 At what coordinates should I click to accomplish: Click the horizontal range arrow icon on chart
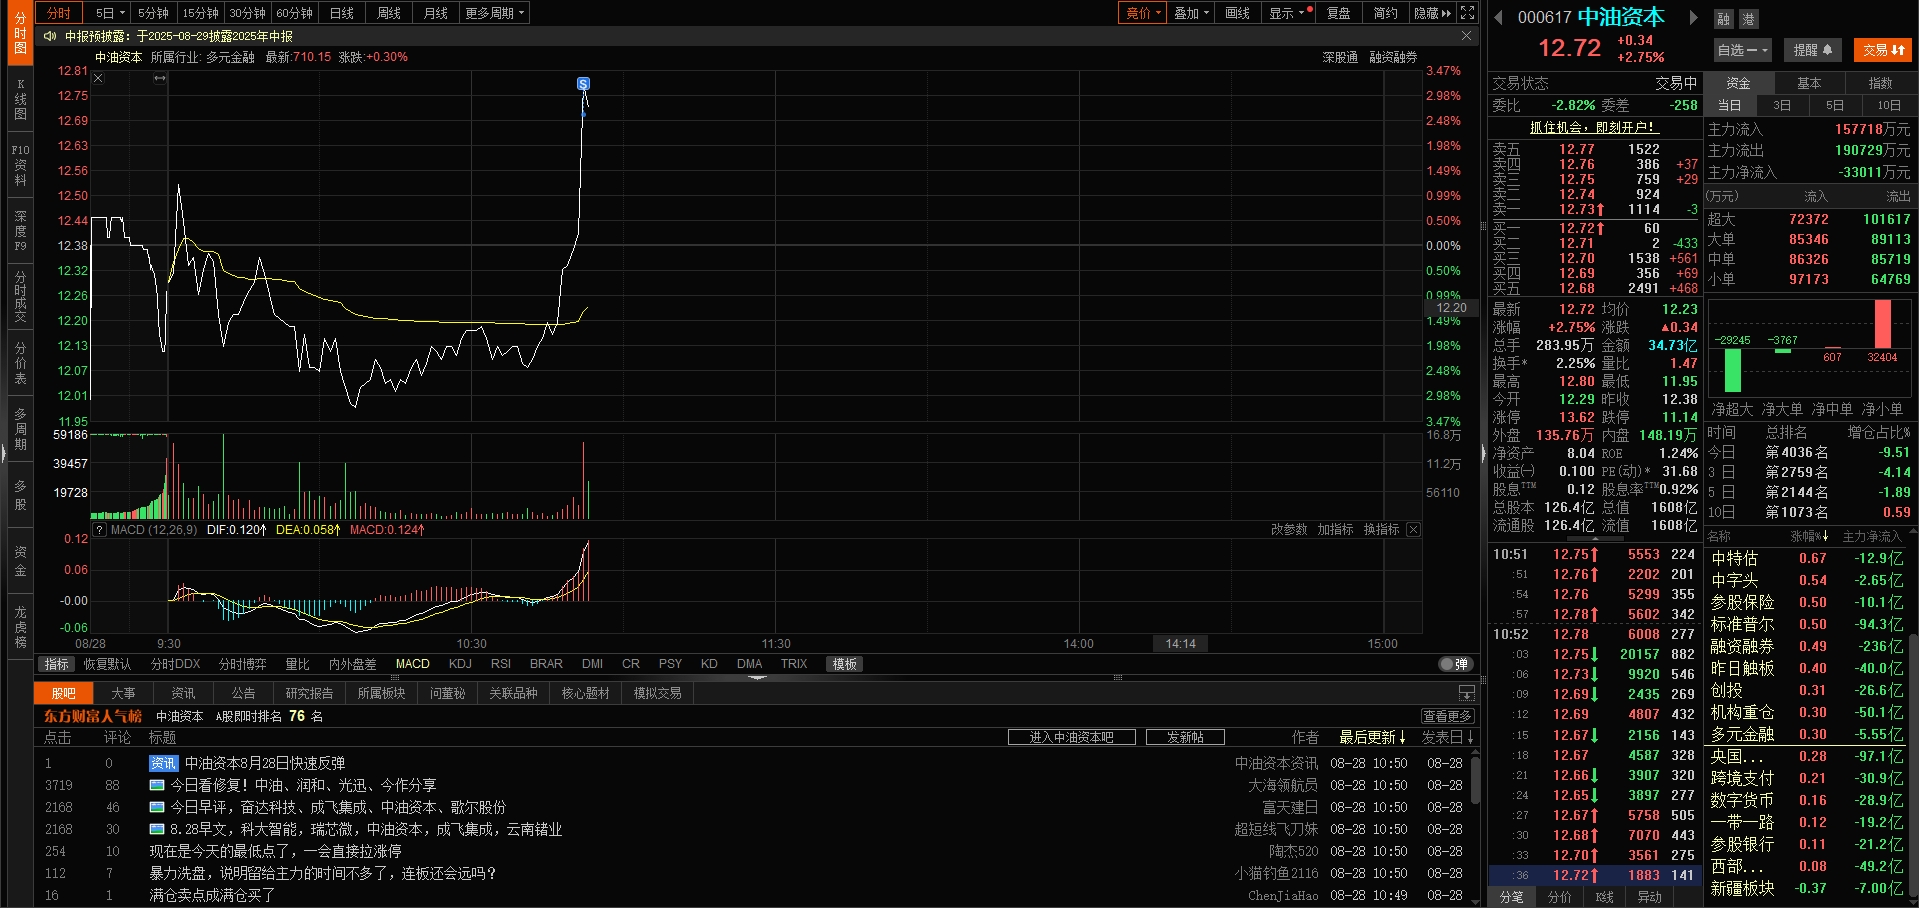tap(159, 78)
